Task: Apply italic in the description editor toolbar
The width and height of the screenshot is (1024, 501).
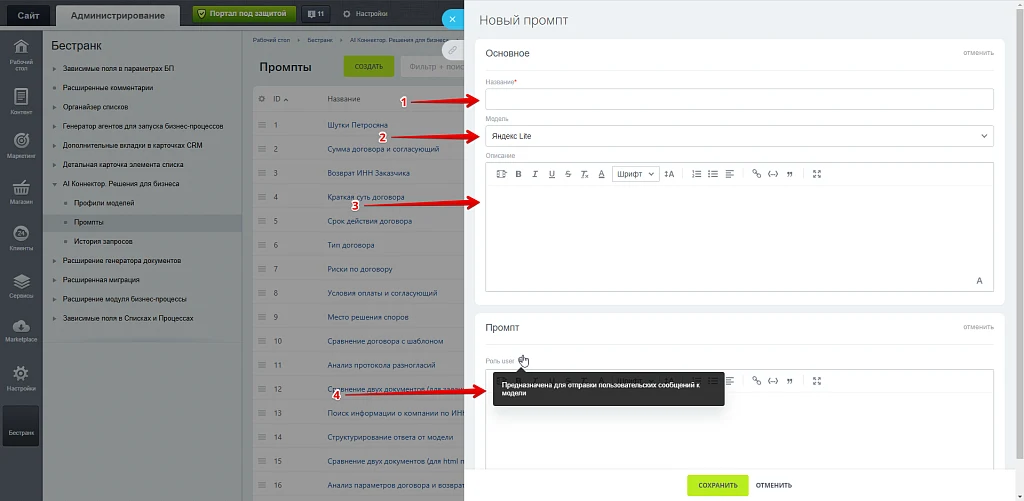Action: coord(535,174)
